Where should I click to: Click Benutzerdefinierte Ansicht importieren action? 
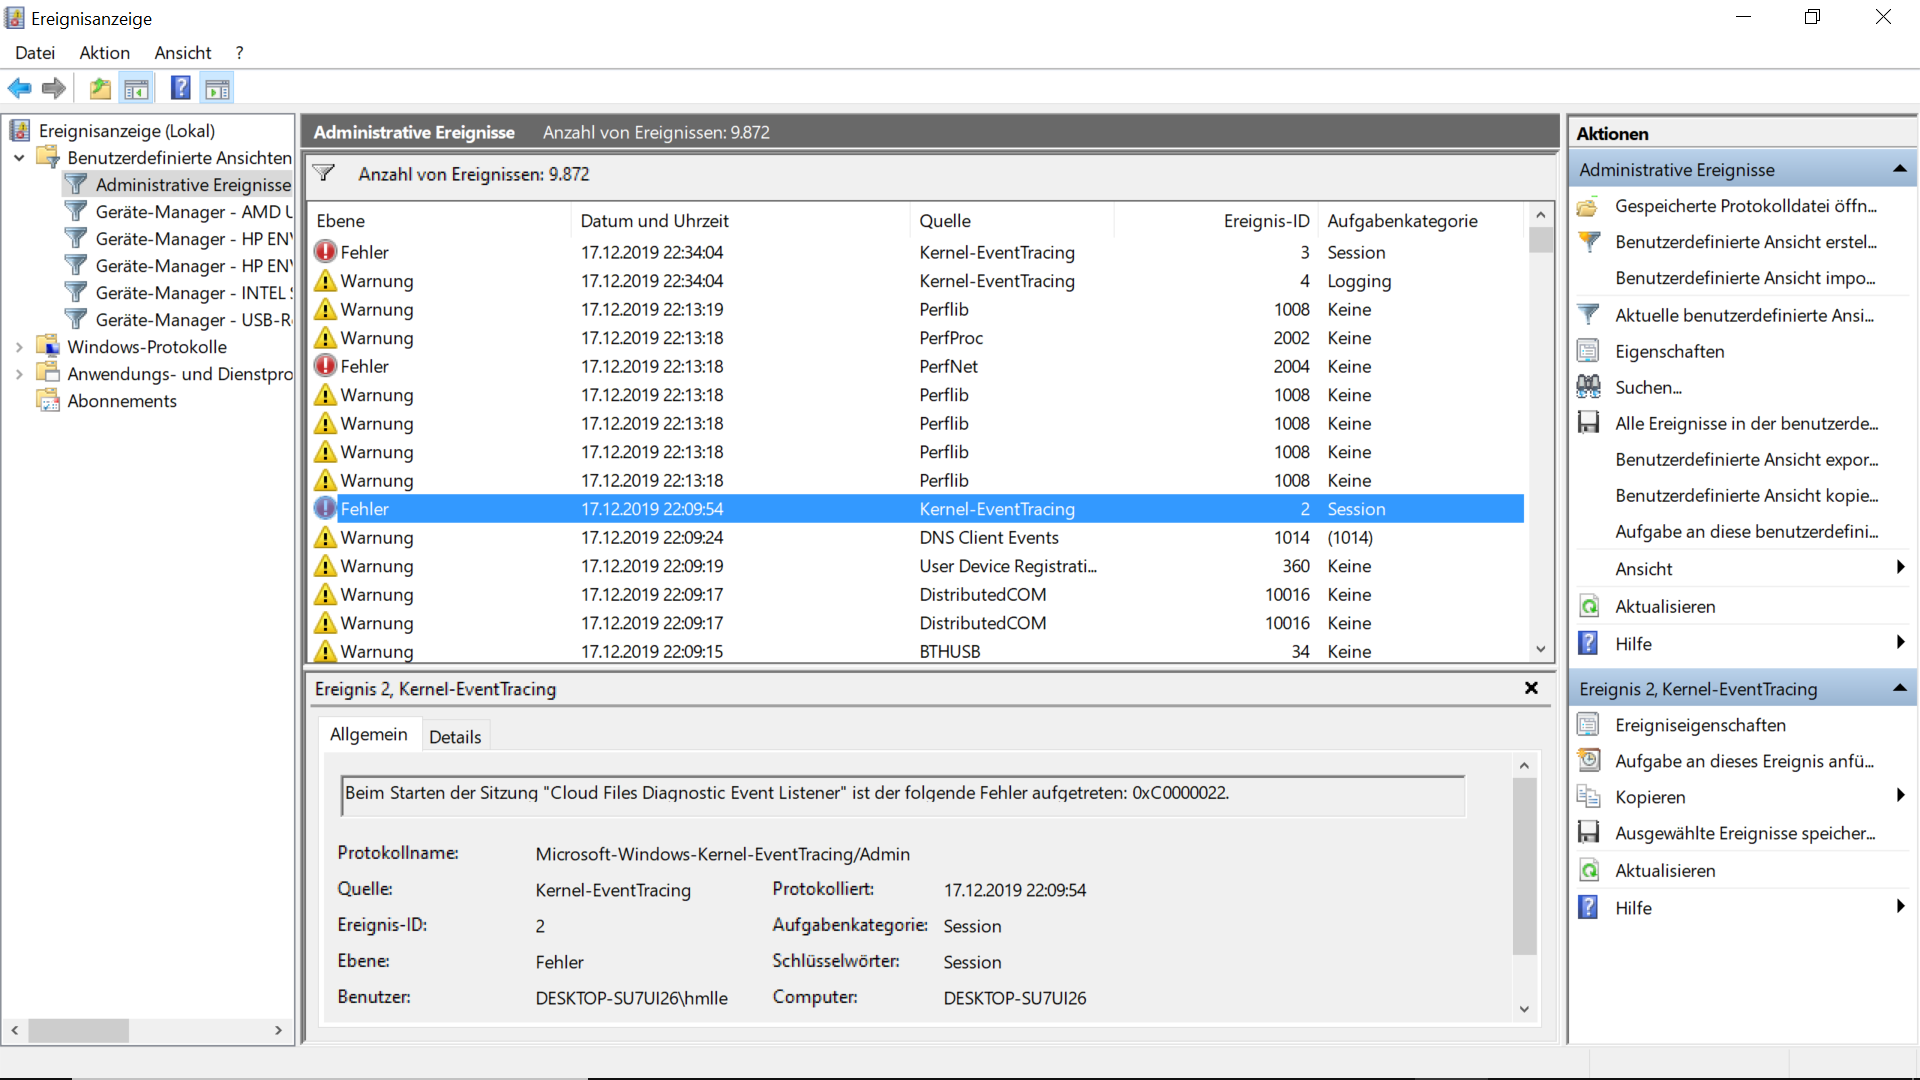(1745, 278)
